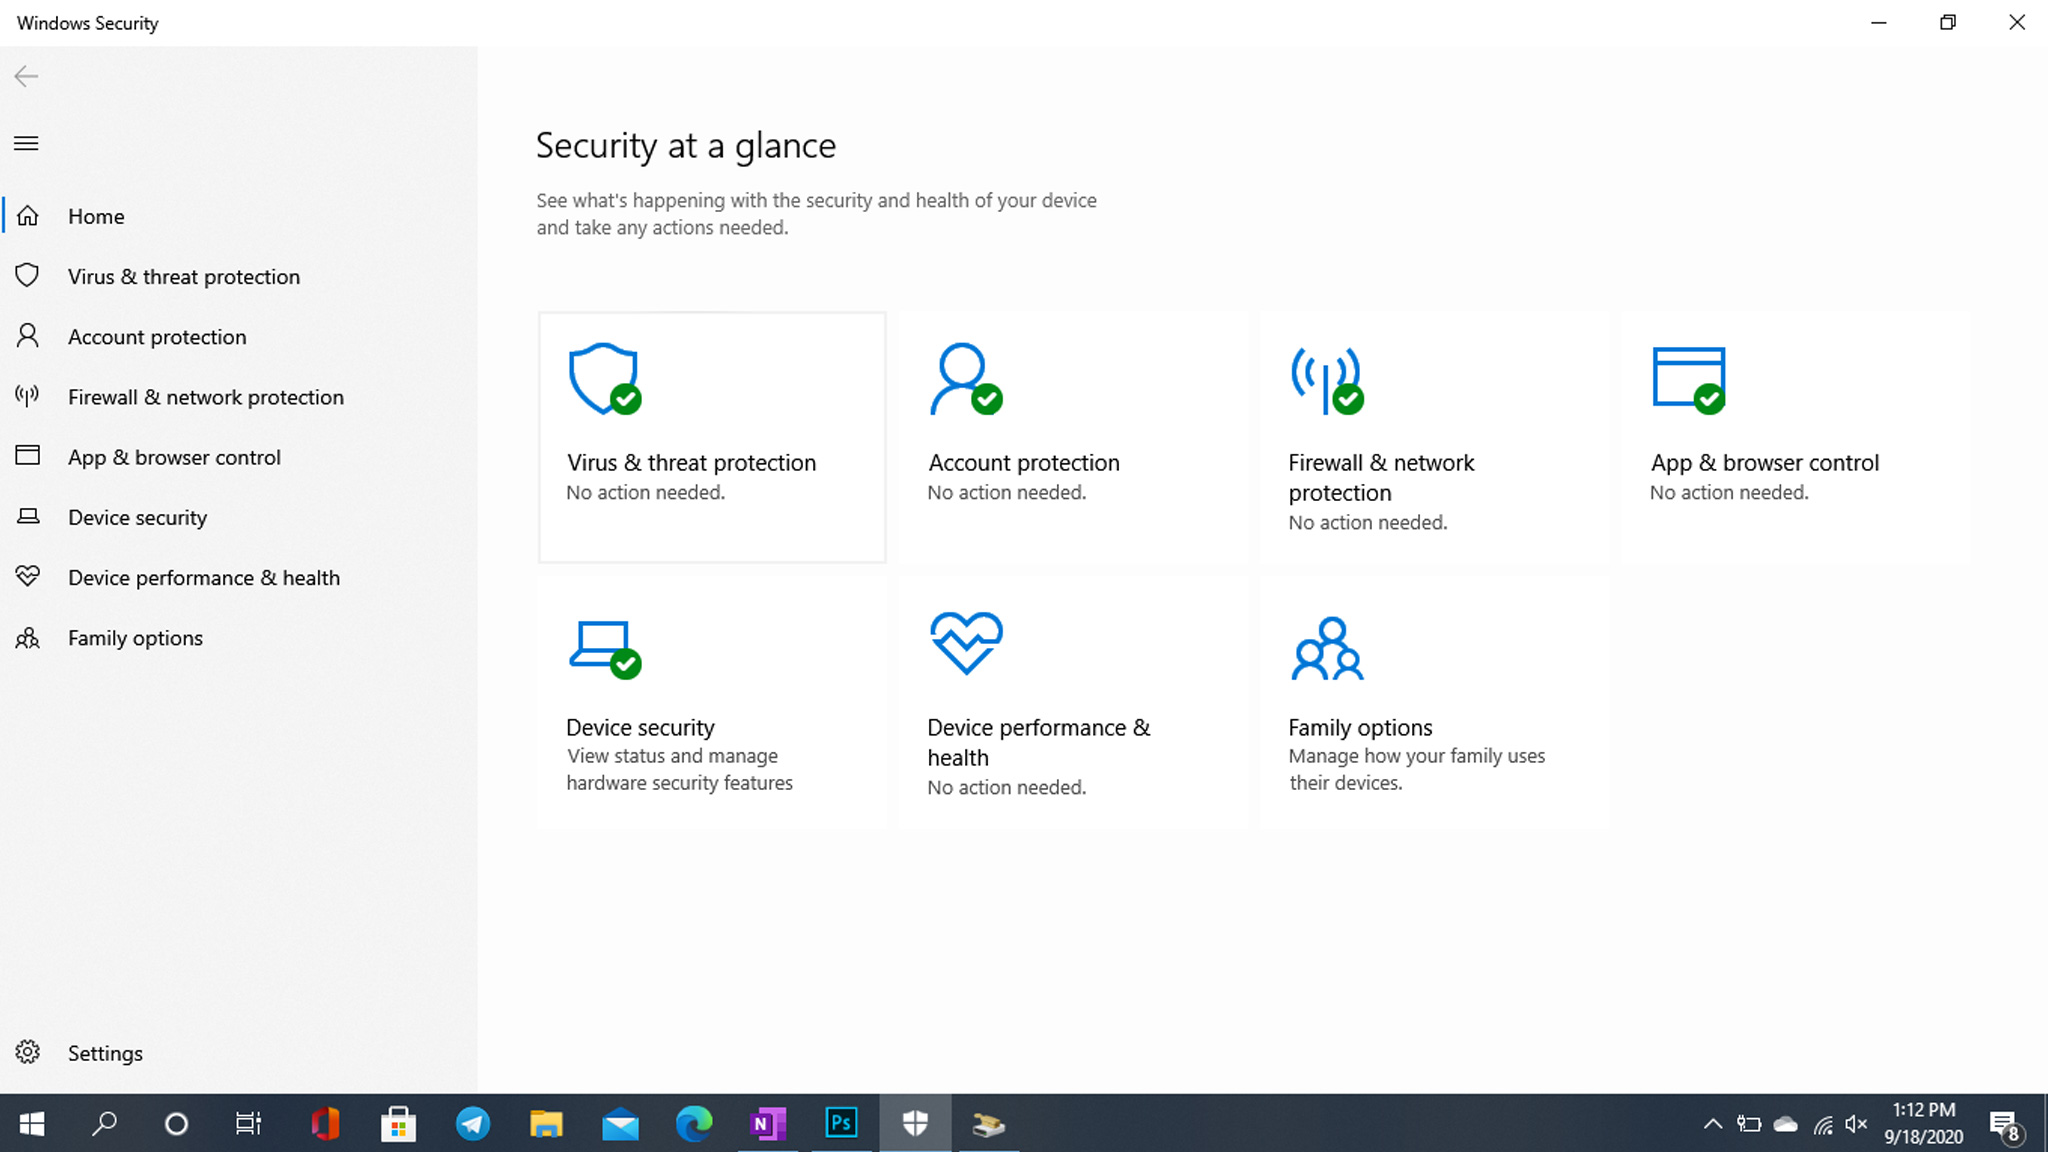Open Account protection from the sidebar

coord(157,337)
